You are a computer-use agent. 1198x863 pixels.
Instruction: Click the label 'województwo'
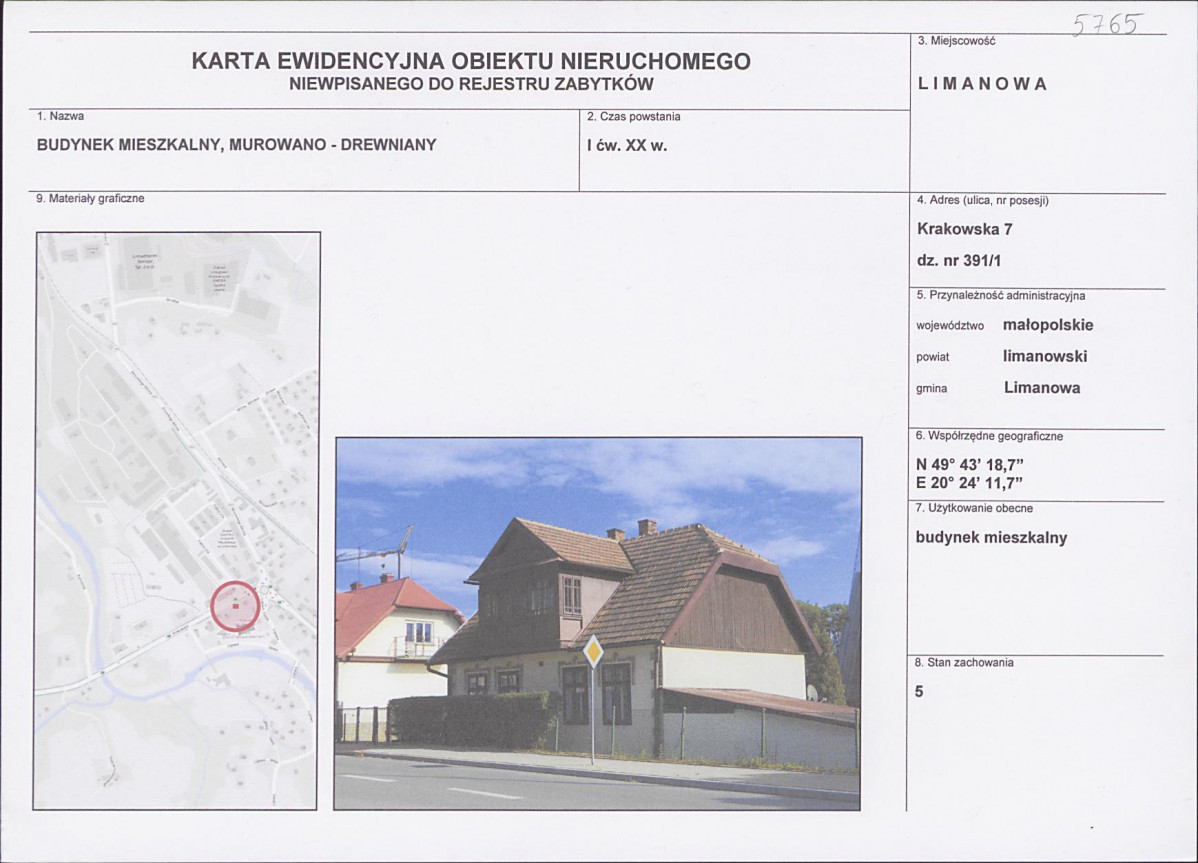[950, 326]
